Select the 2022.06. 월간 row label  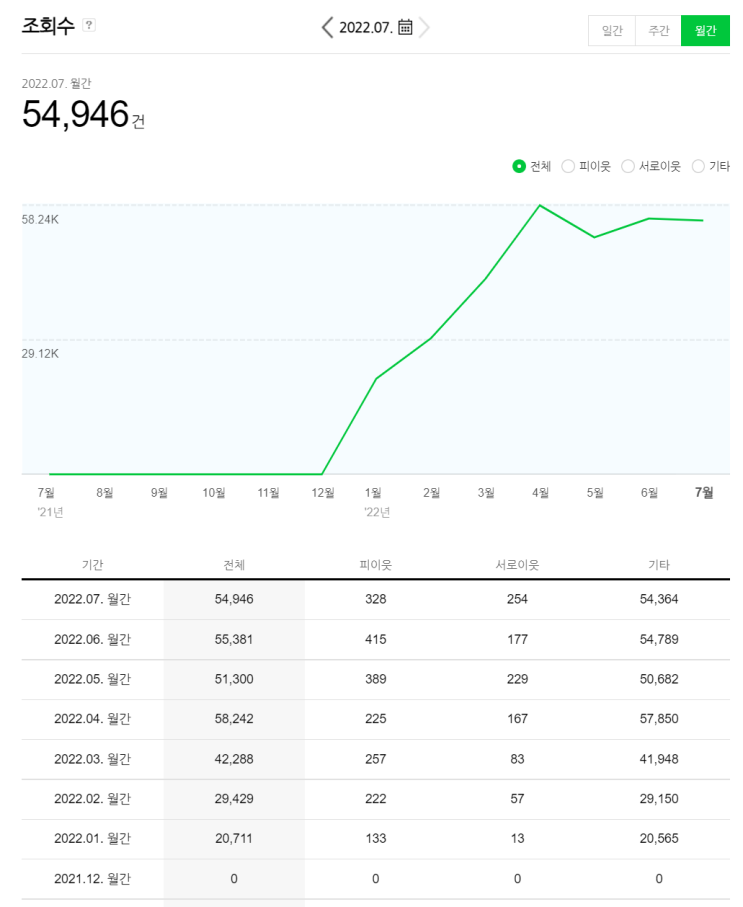coord(93,639)
